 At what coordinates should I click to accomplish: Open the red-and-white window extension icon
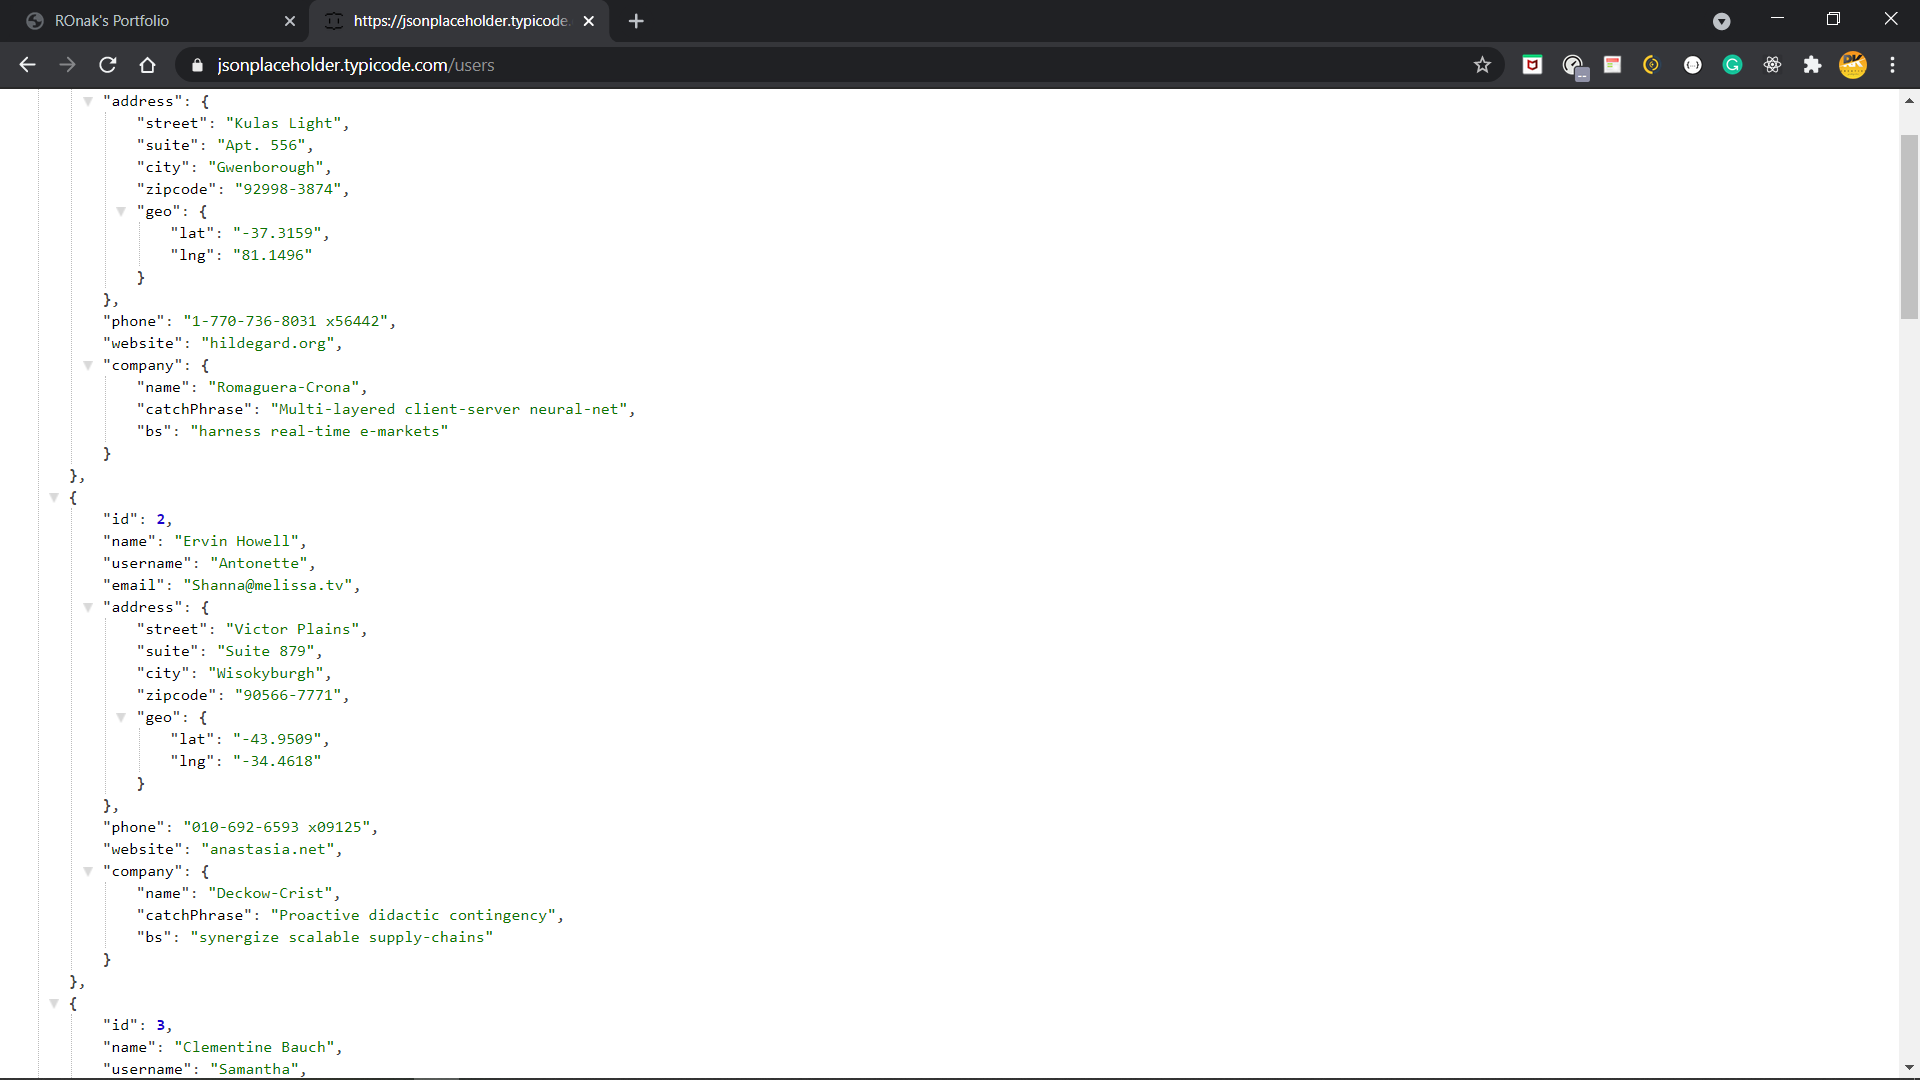coord(1612,65)
